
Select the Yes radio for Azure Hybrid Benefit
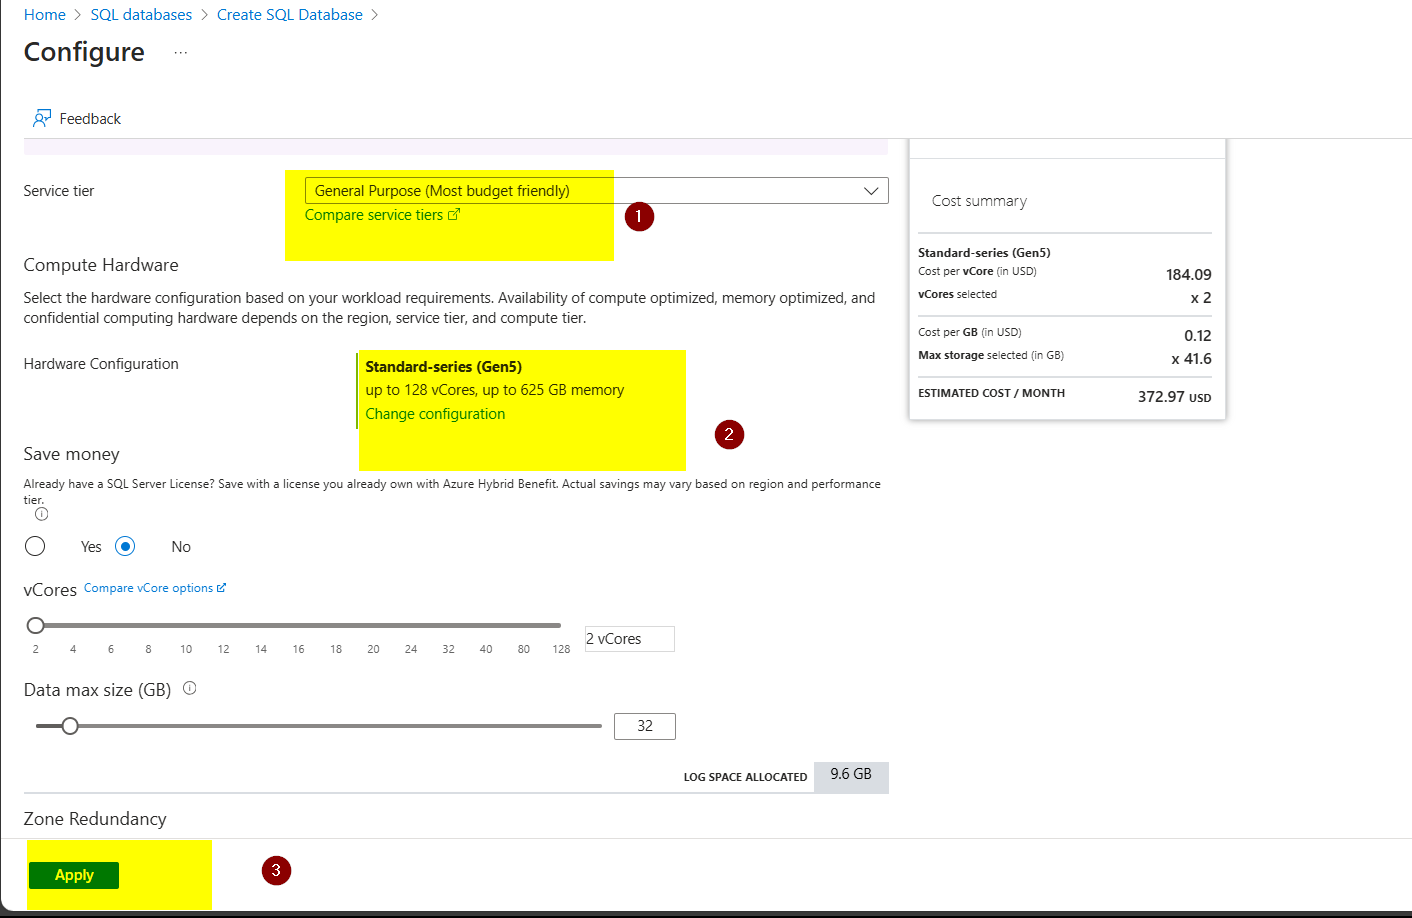[35, 546]
